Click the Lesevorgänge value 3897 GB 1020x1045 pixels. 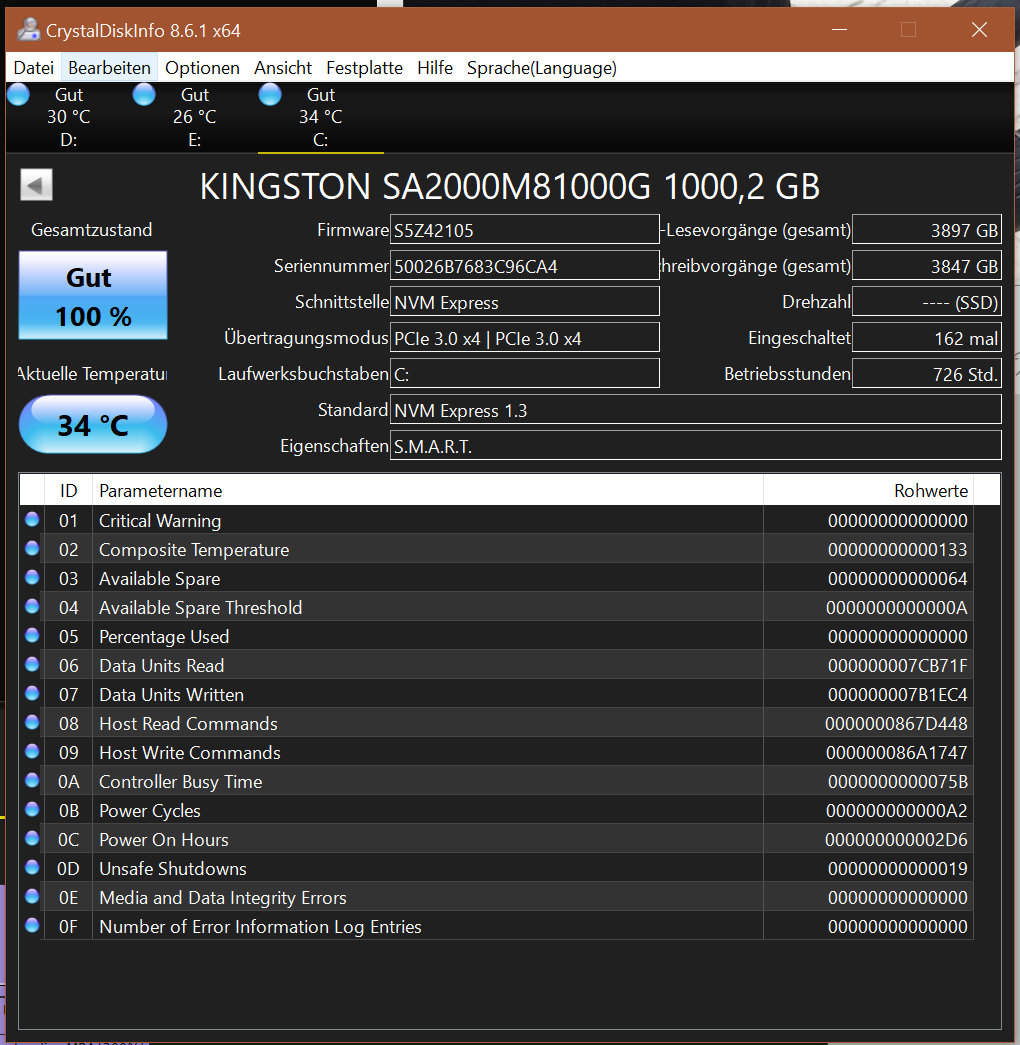pos(927,230)
